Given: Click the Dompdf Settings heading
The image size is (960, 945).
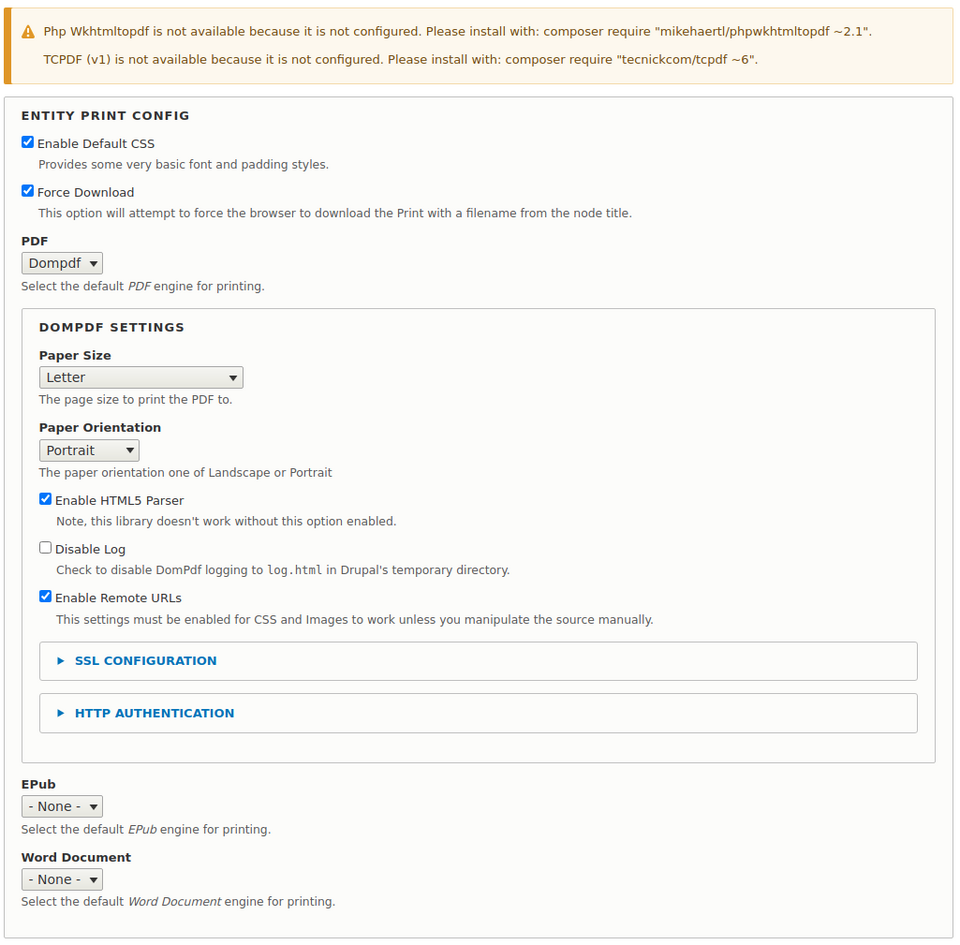Looking at the screenshot, I should pos(113,327).
